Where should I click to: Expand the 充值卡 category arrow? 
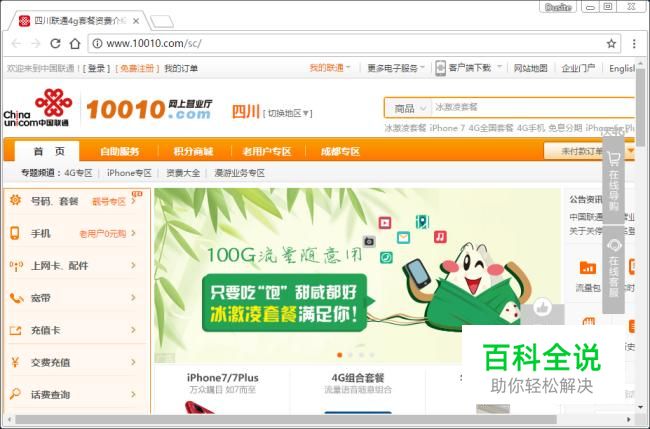click(133, 330)
